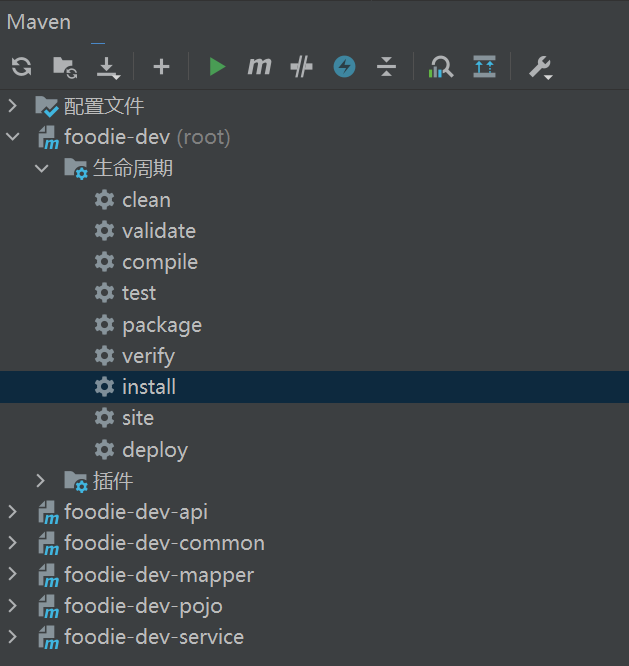
Task: Click Generate Sources and Update Folders icon
Action: 64,67
